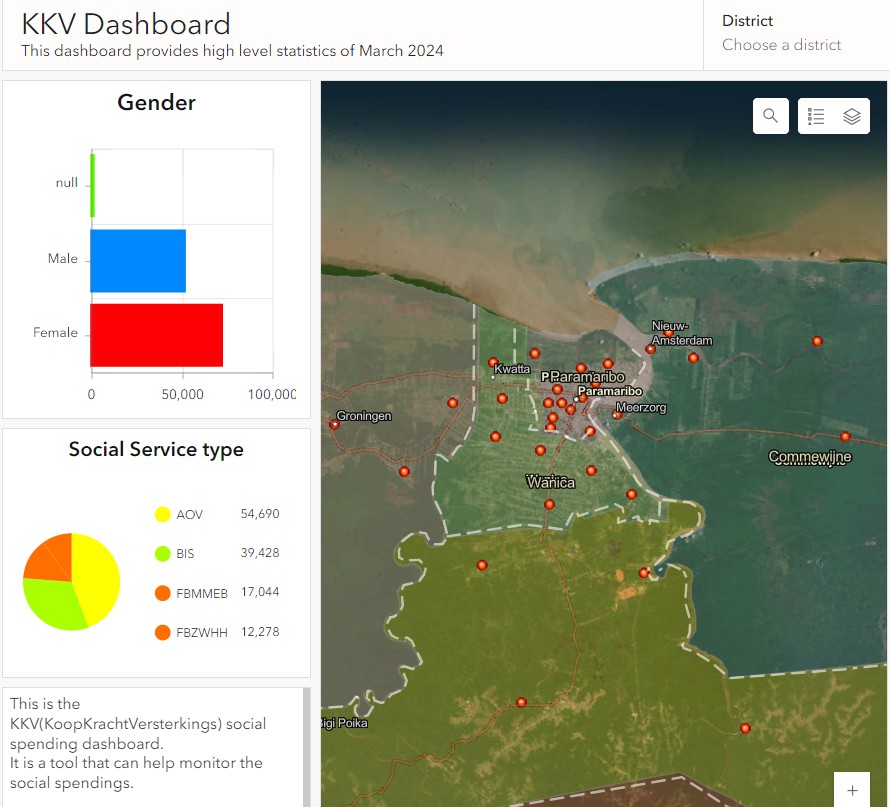Click the red marker near Nieuw-Amsterdam
Image resolution: width=890 pixels, height=807 pixels.
click(651, 349)
